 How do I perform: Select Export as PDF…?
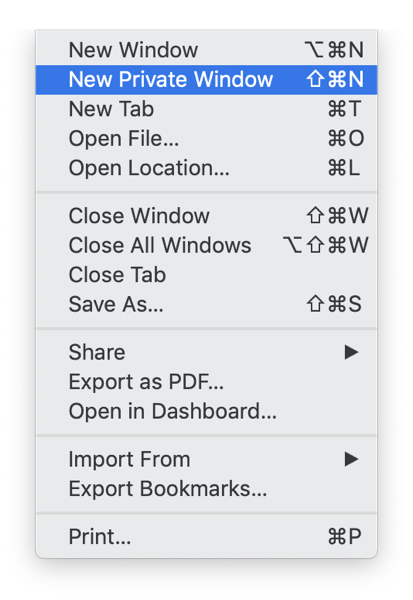pos(206,382)
